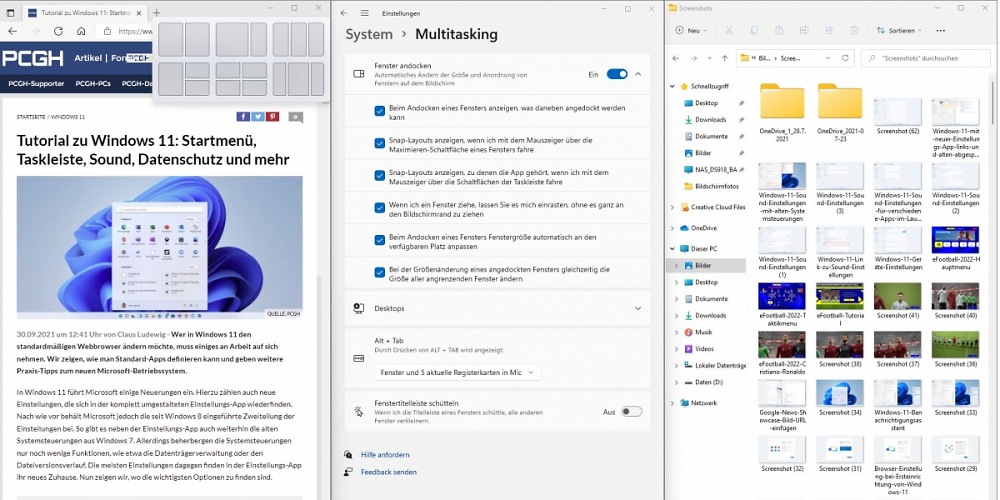Screen dimensions: 1000x500
Task: Click the browser address bar
Action: tap(124, 31)
